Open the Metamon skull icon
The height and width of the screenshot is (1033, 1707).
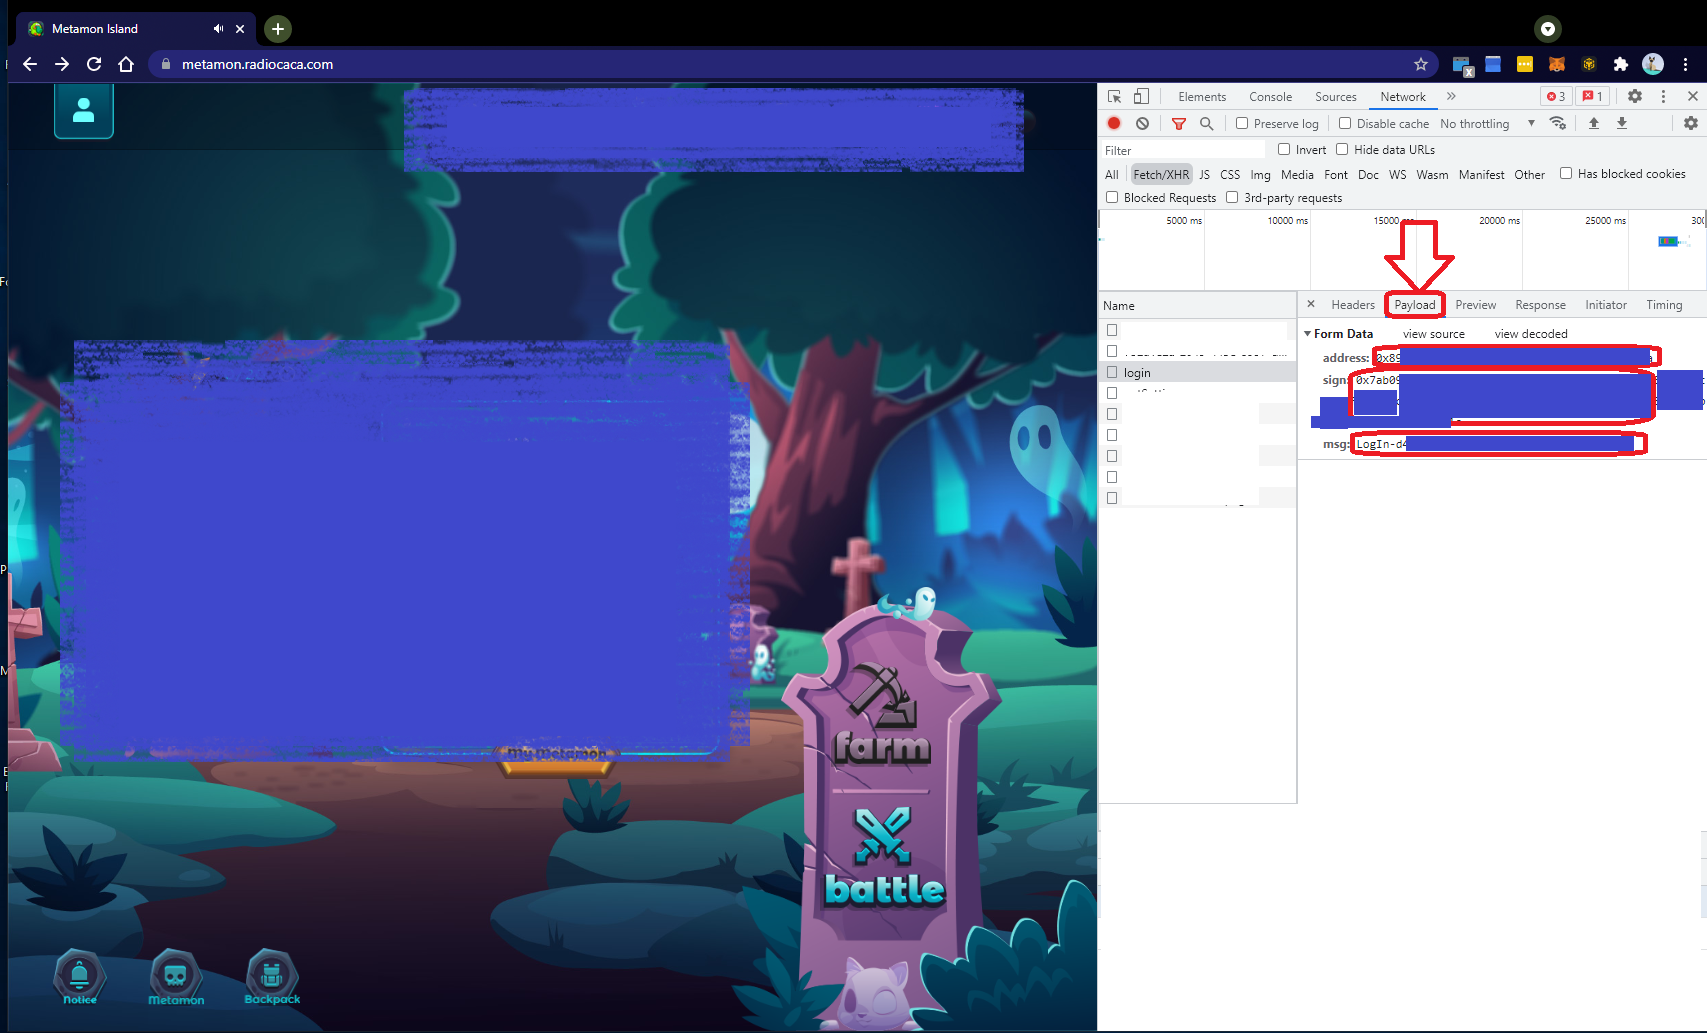click(176, 977)
